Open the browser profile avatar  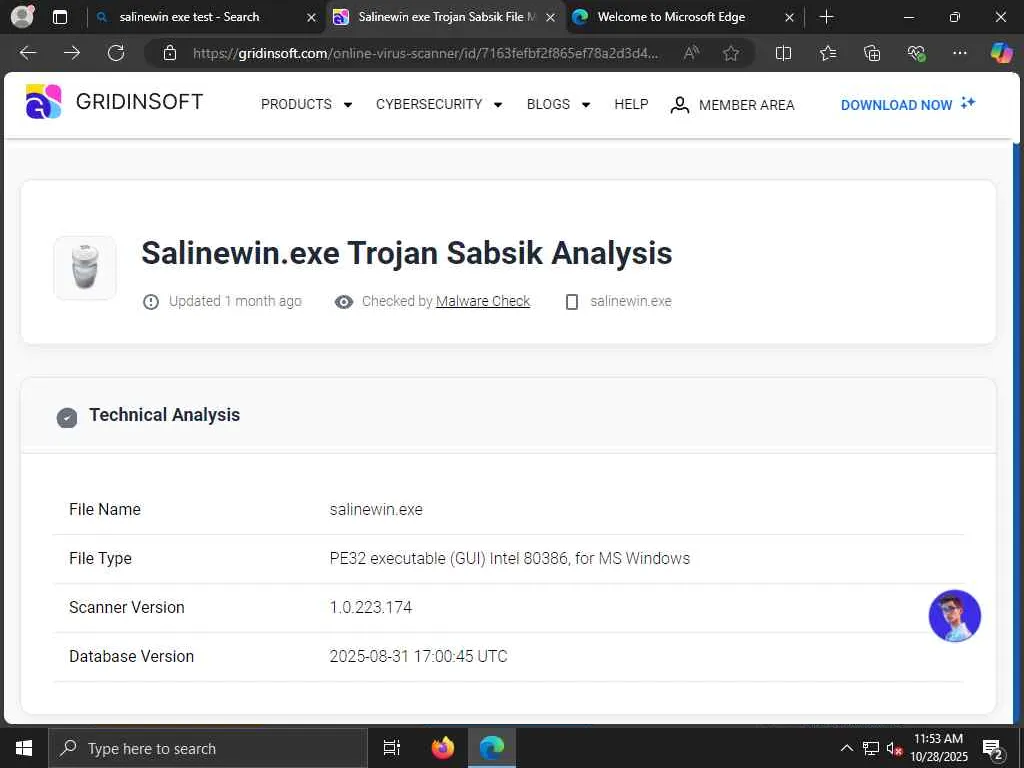pyautogui.click(x=22, y=17)
